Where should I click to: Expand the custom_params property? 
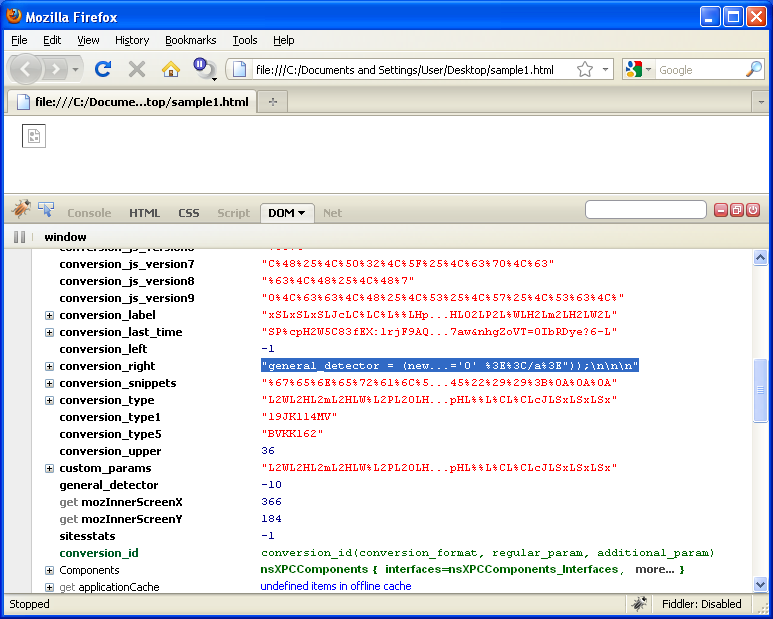49,468
